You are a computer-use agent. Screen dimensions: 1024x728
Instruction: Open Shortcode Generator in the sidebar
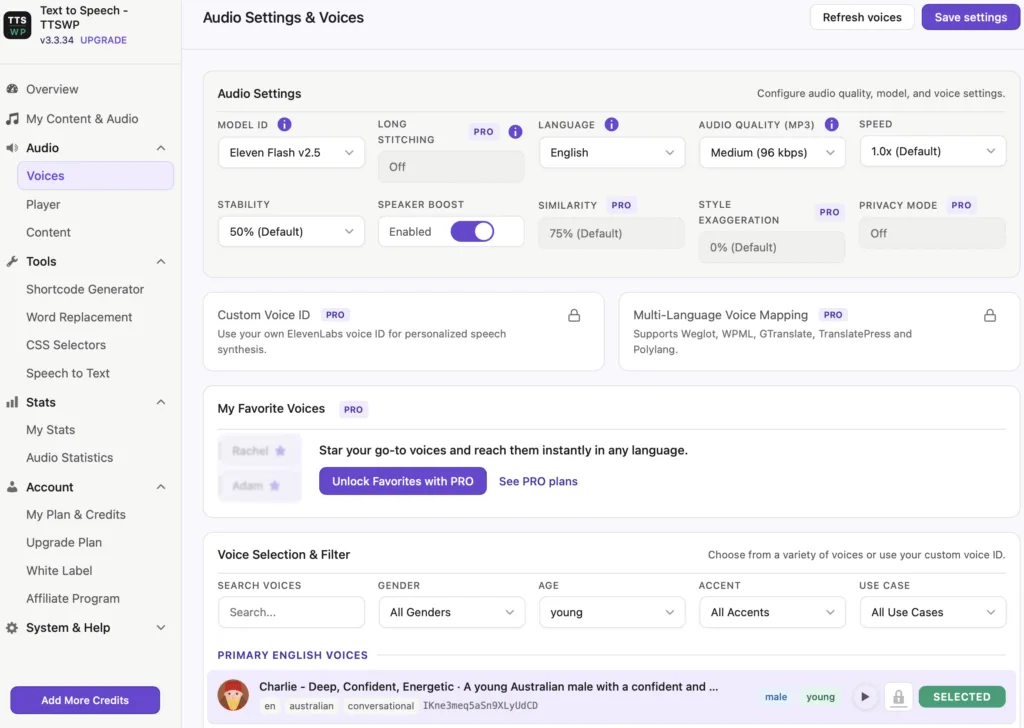85,289
